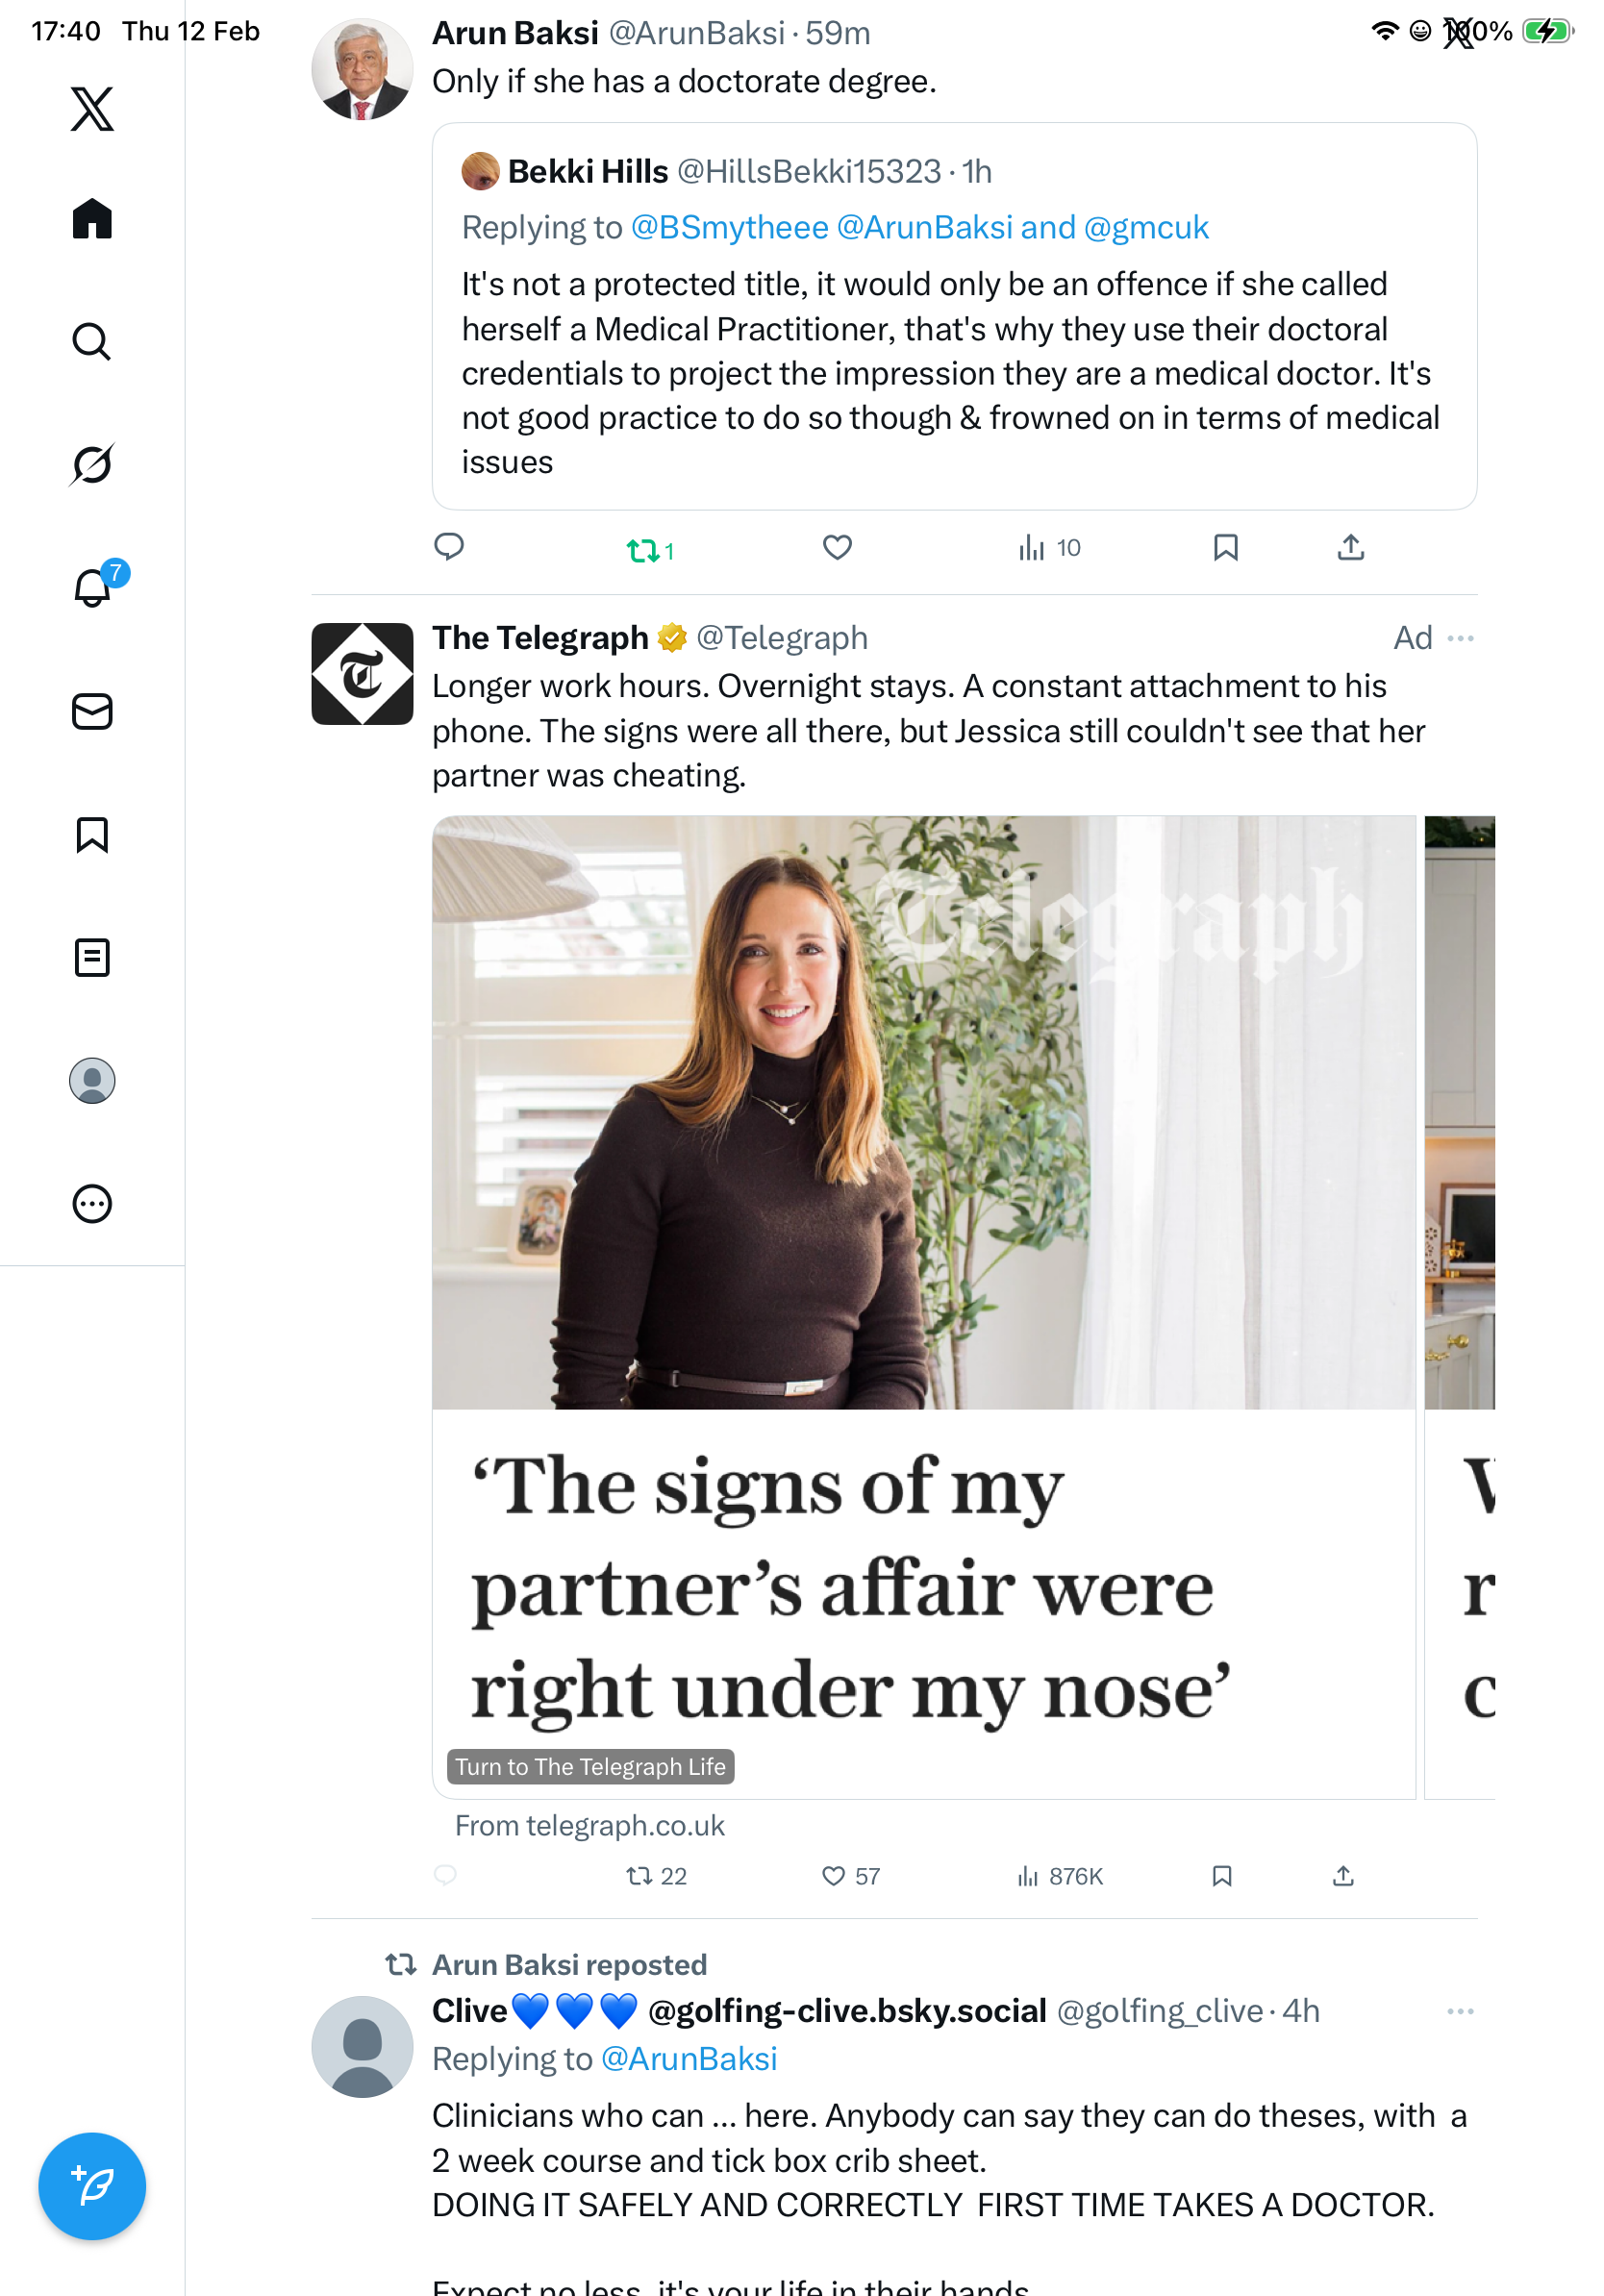Open Arun Baksi's profile picture
Viewport: 1604px width, 2296px height.
tap(362, 69)
